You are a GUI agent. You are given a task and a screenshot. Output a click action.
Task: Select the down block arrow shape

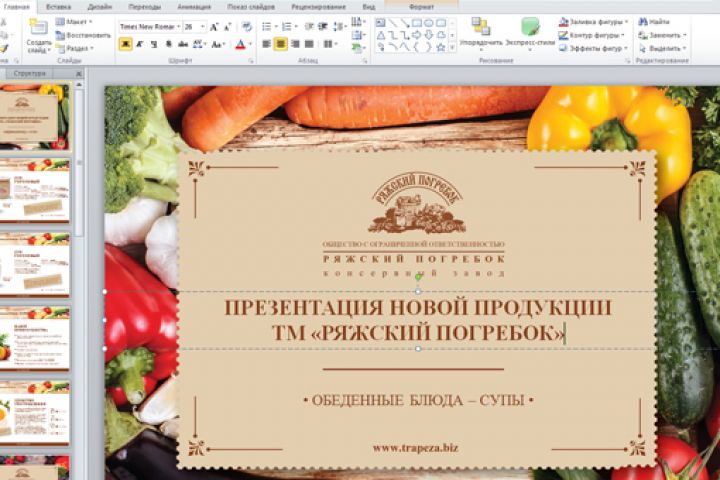pyautogui.click(x=428, y=35)
